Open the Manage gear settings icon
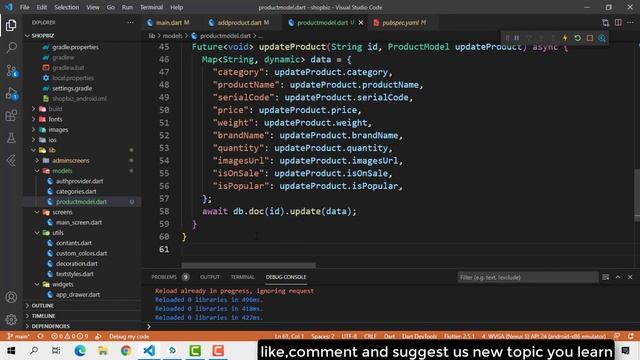Screen dimensions: 640x360 pos(11,320)
